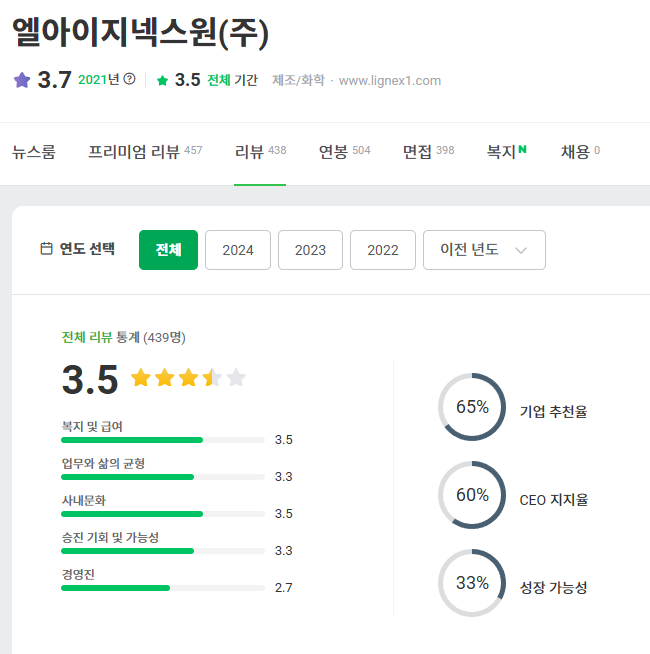Filter reviews by year 2023
This screenshot has width=650, height=654.
310,250
